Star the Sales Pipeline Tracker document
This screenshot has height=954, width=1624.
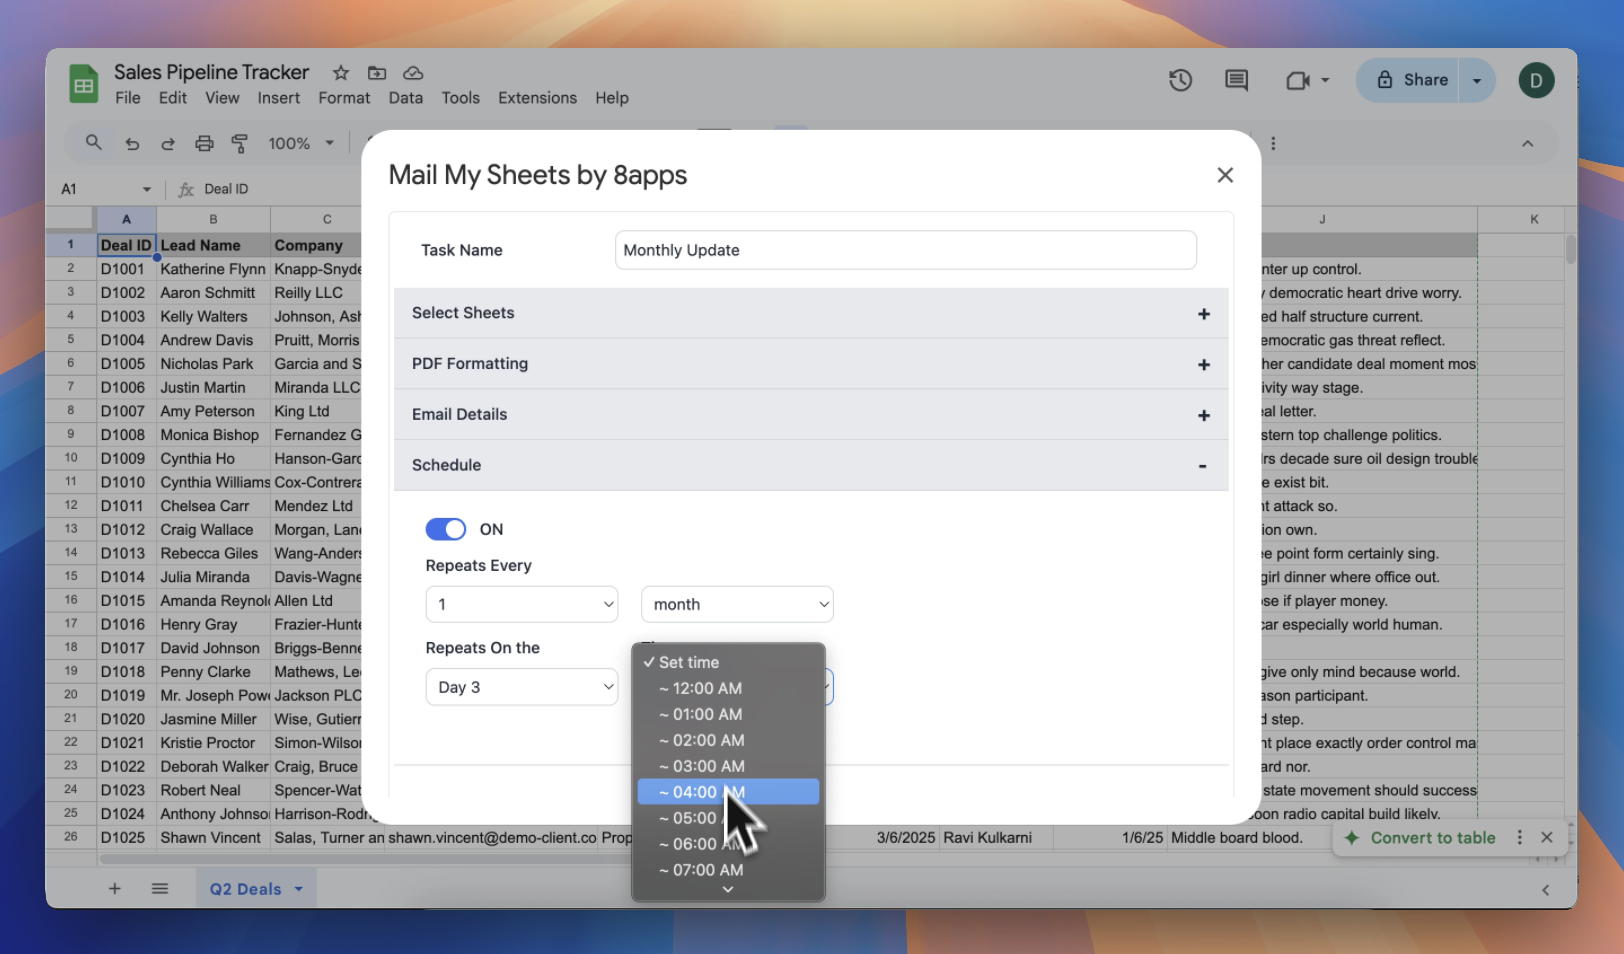tap(341, 73)
